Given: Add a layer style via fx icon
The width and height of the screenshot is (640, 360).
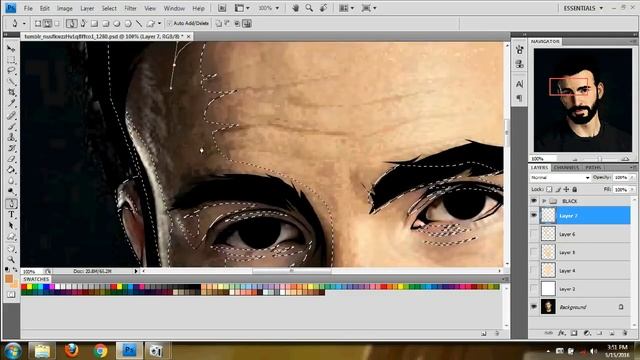Looking at the screenshot, I should pos(561,333).
